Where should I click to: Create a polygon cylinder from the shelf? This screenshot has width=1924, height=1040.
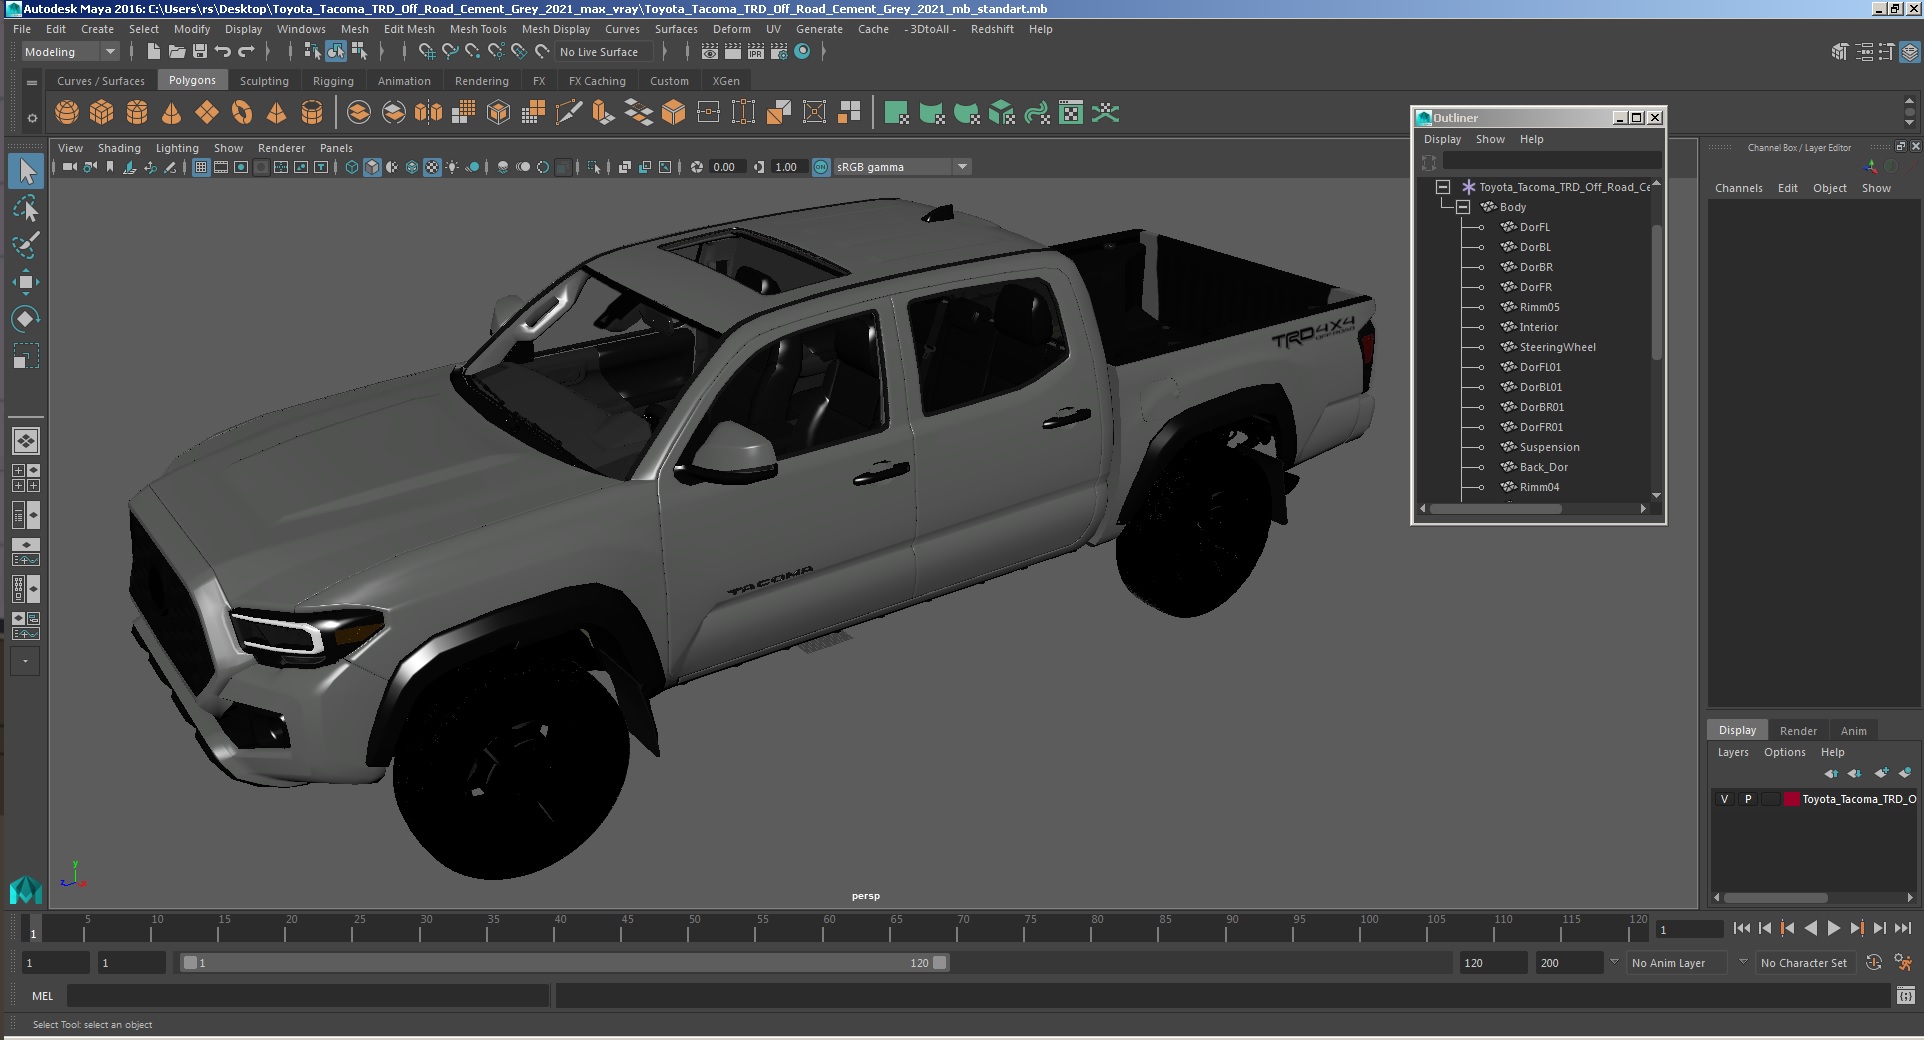pos(137,113)
